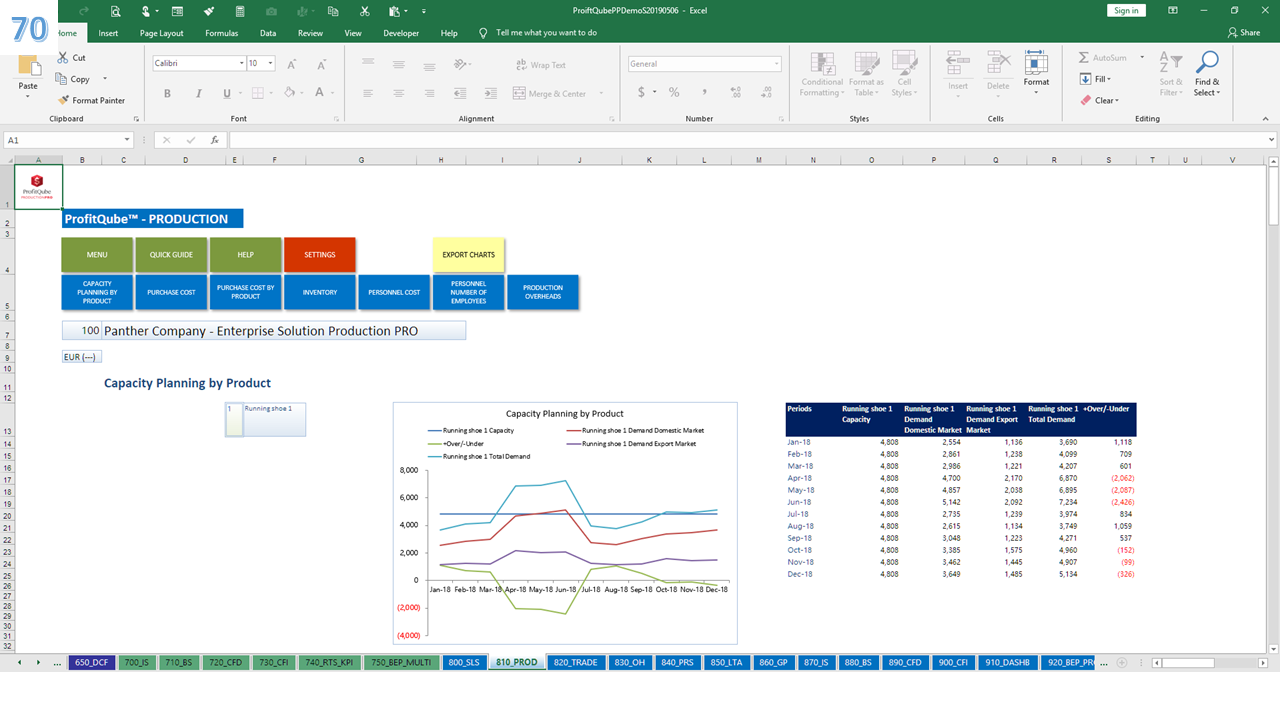Screen dimensions: 1280x720
Task: Click the Accounting dollar format icon
Action: coord(641,92)
